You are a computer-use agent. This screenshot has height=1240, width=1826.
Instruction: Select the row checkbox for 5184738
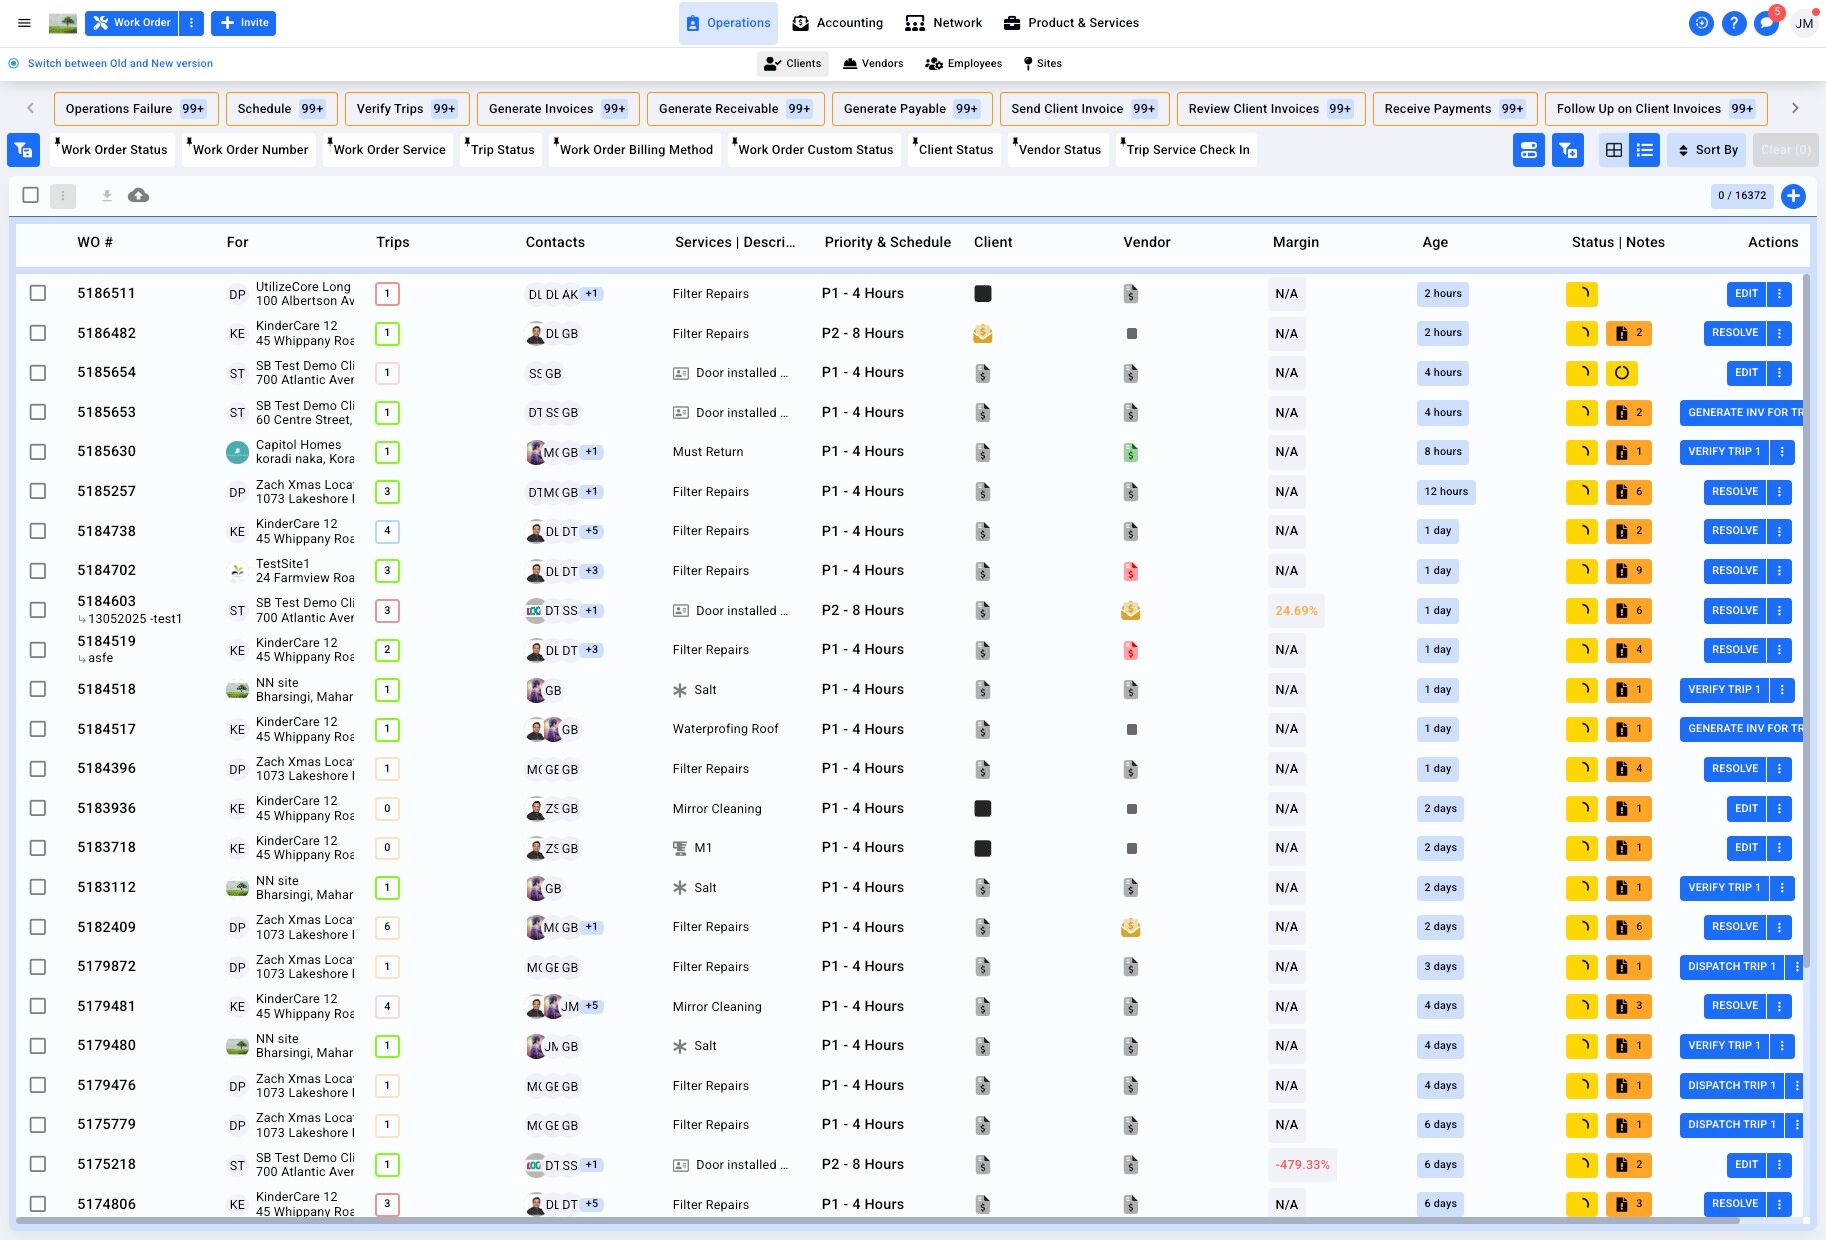[x=38, y=531]
